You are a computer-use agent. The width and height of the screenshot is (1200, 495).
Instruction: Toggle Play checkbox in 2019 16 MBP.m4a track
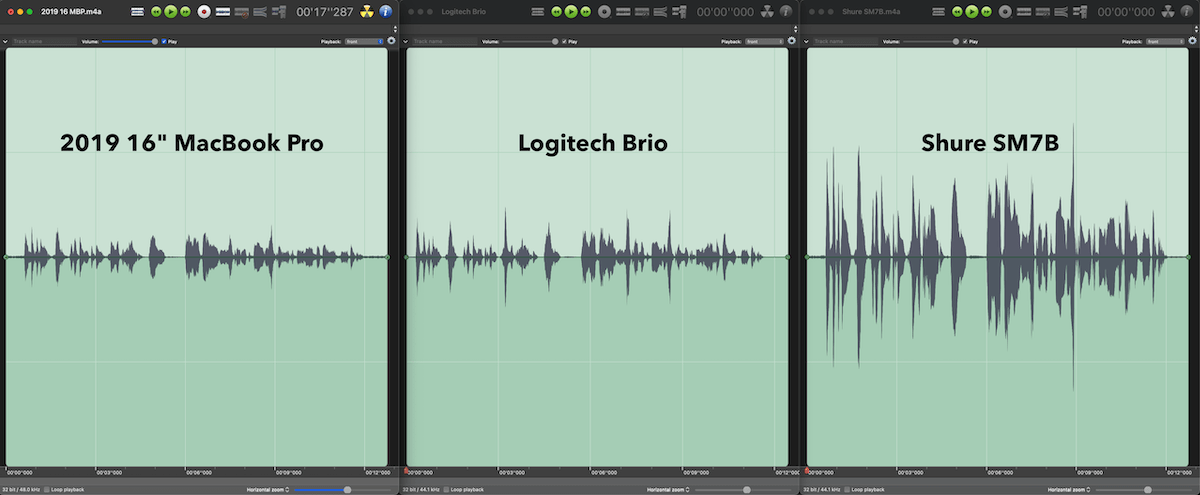tap(164, 42)
